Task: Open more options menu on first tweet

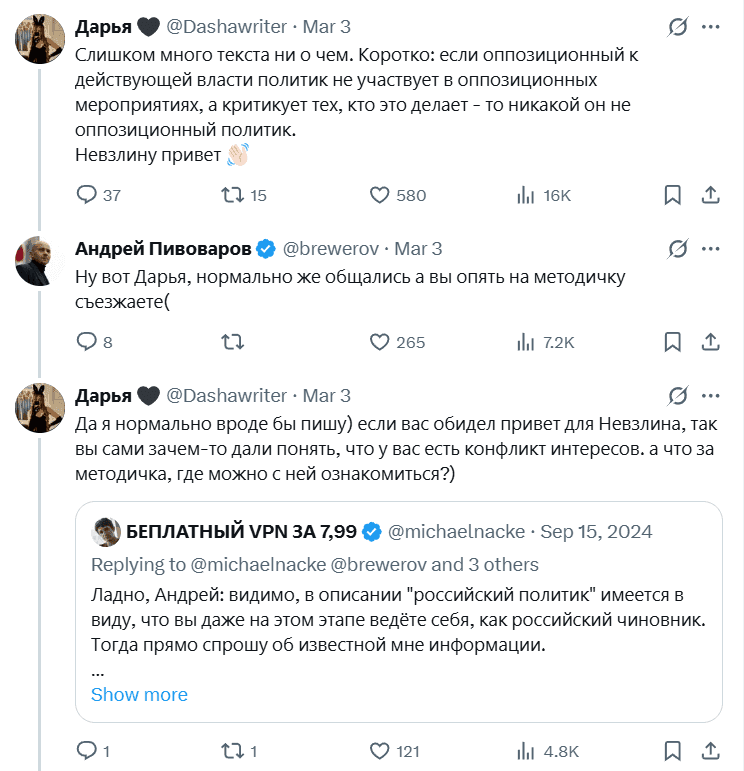Action: pyautogui.click(x=710, y=27)
